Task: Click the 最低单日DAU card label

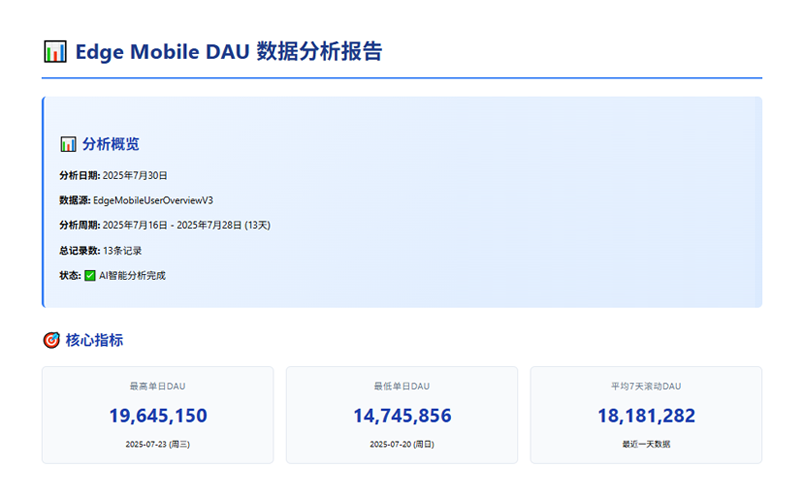Action: 402,386
